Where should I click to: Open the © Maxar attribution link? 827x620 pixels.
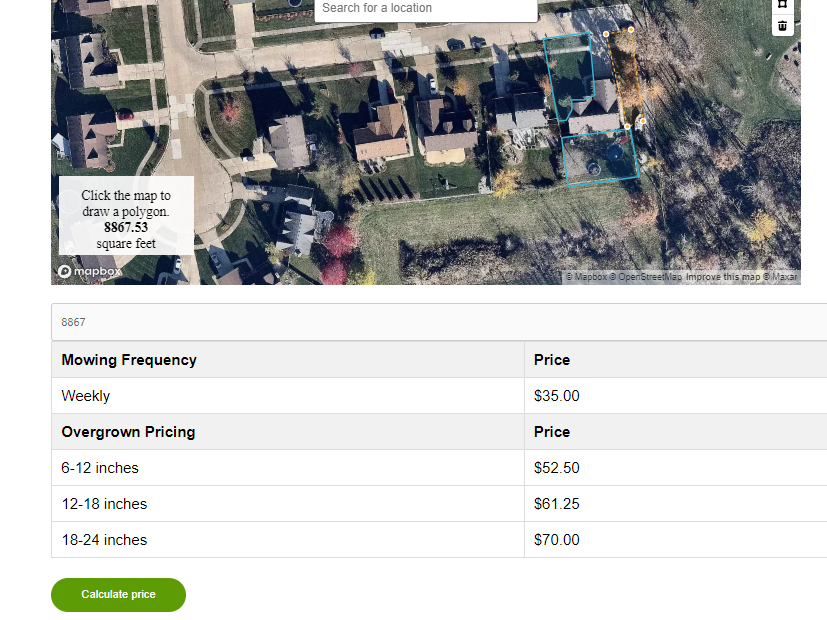781,277
